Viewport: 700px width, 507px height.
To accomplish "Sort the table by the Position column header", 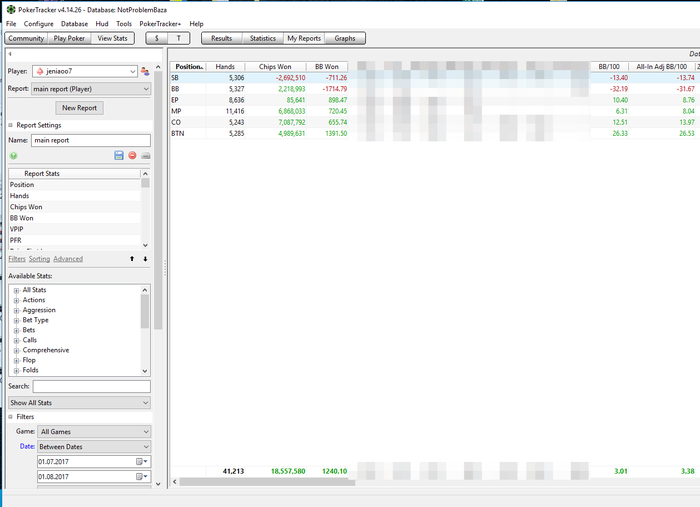I will [188, 66].
